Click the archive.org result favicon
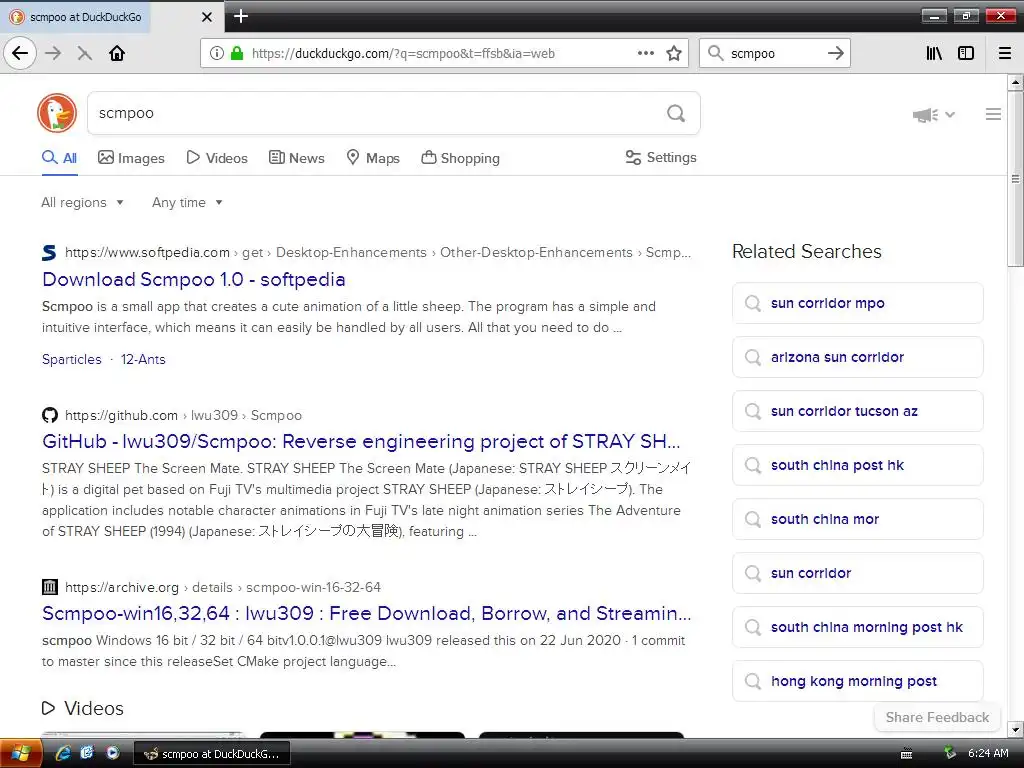1024x768 pixels. (x=50, y=587)
